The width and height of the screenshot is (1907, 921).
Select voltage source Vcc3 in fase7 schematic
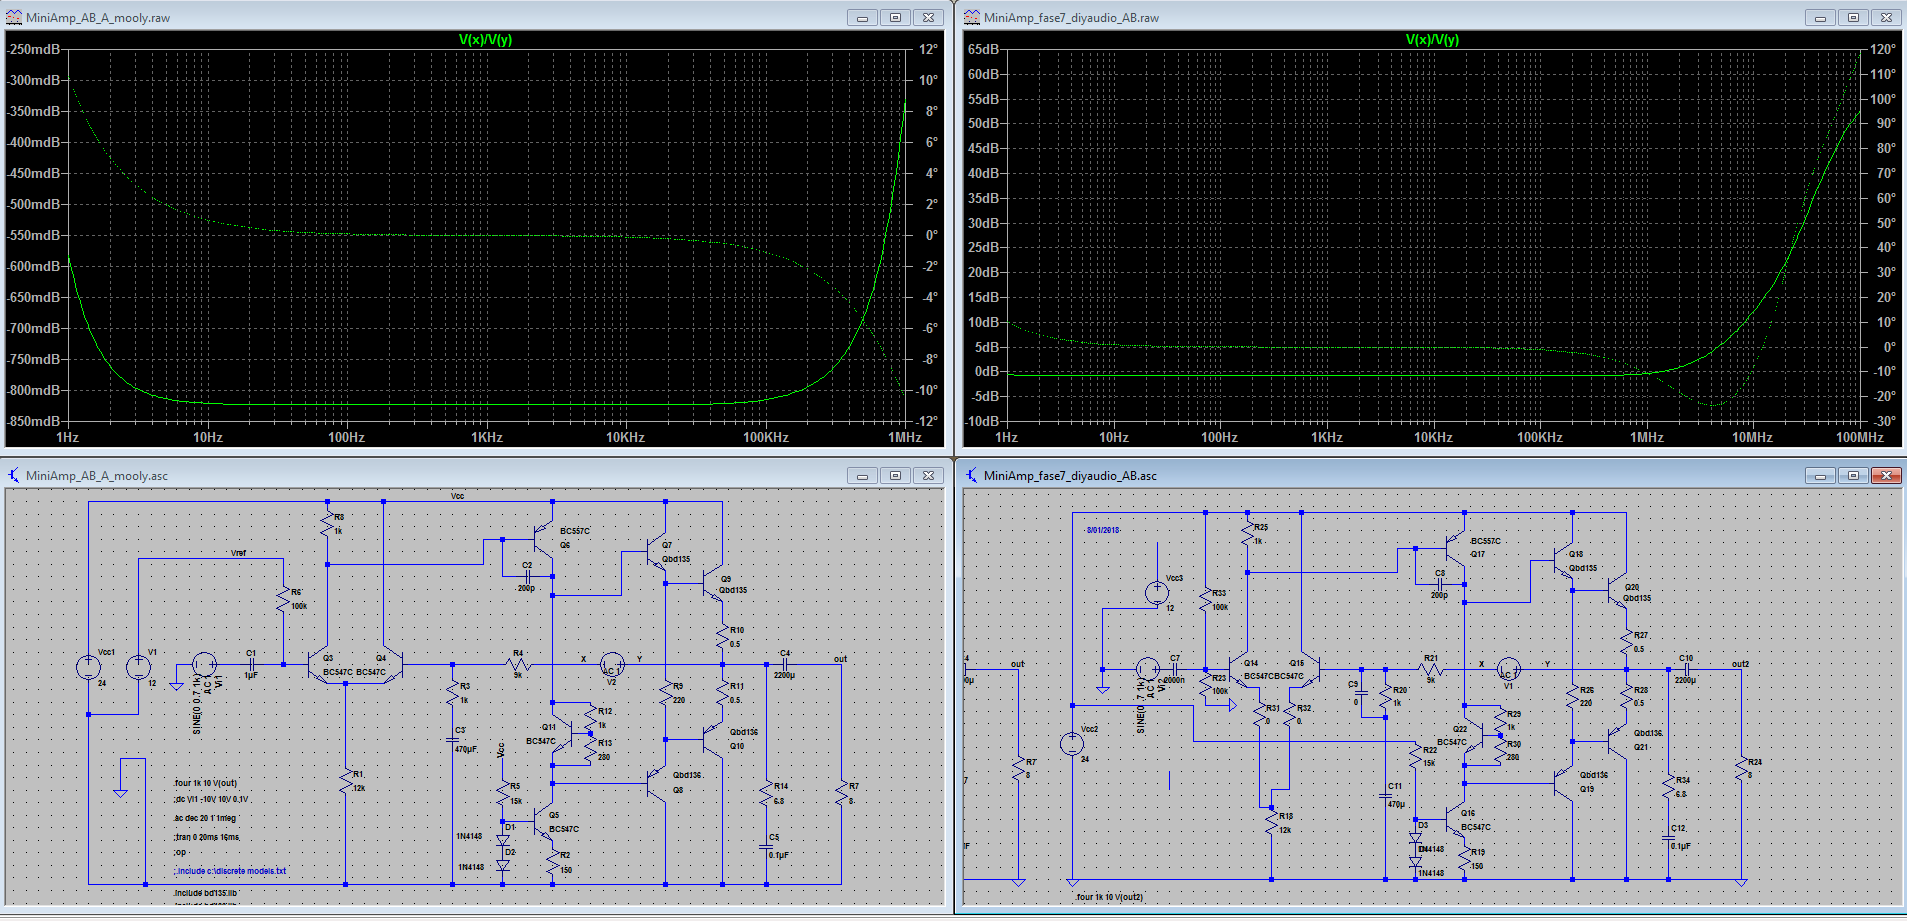pyautogui.click(x=1157, y=593)
